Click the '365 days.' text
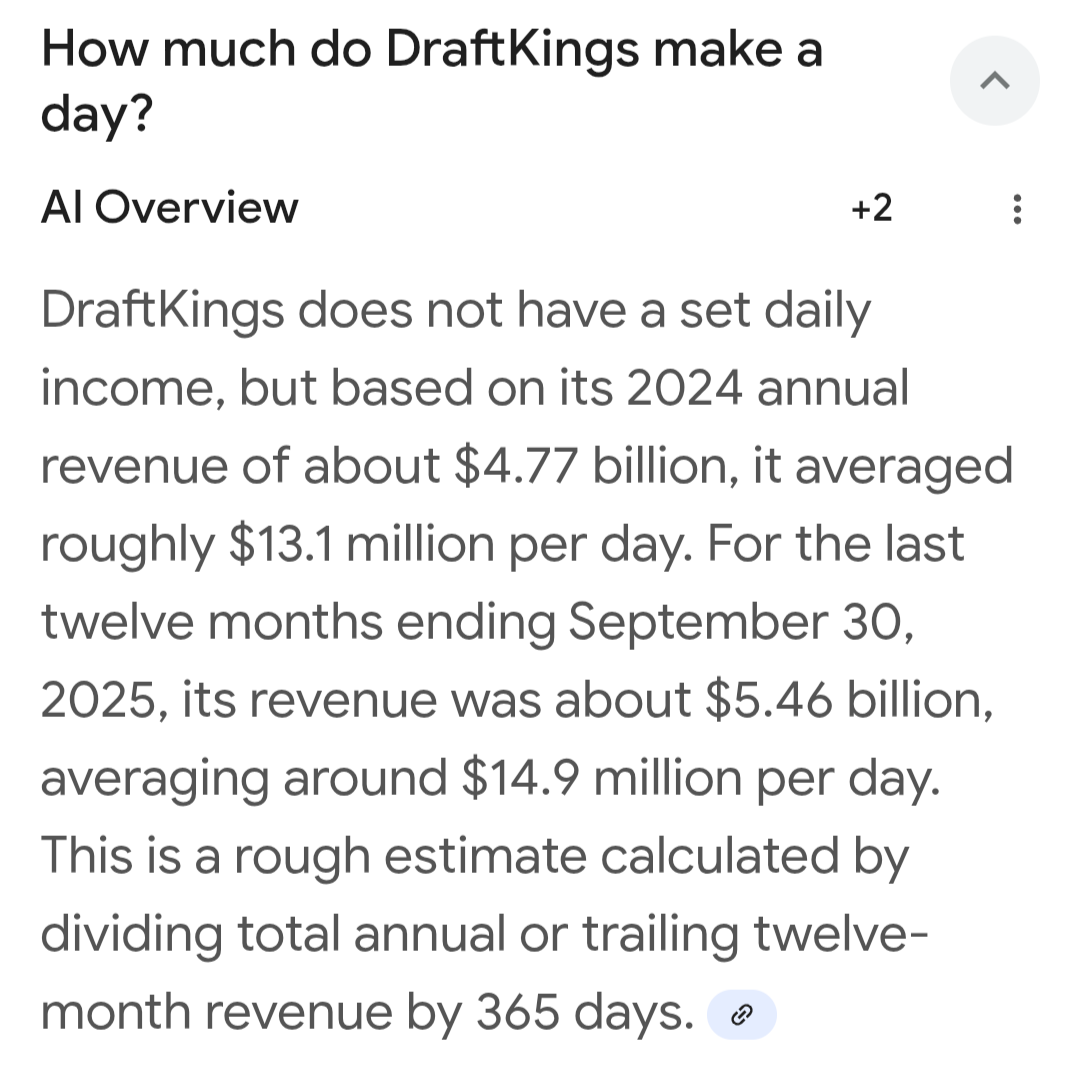The width and height of the screenshot is (1080, 1068). tap(585, 1013)
